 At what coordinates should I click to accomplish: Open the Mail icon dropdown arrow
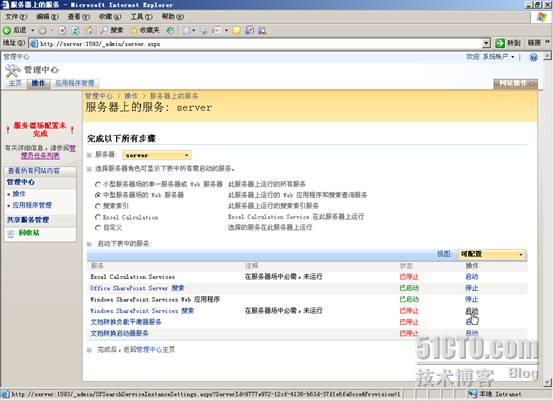[194, 30]
